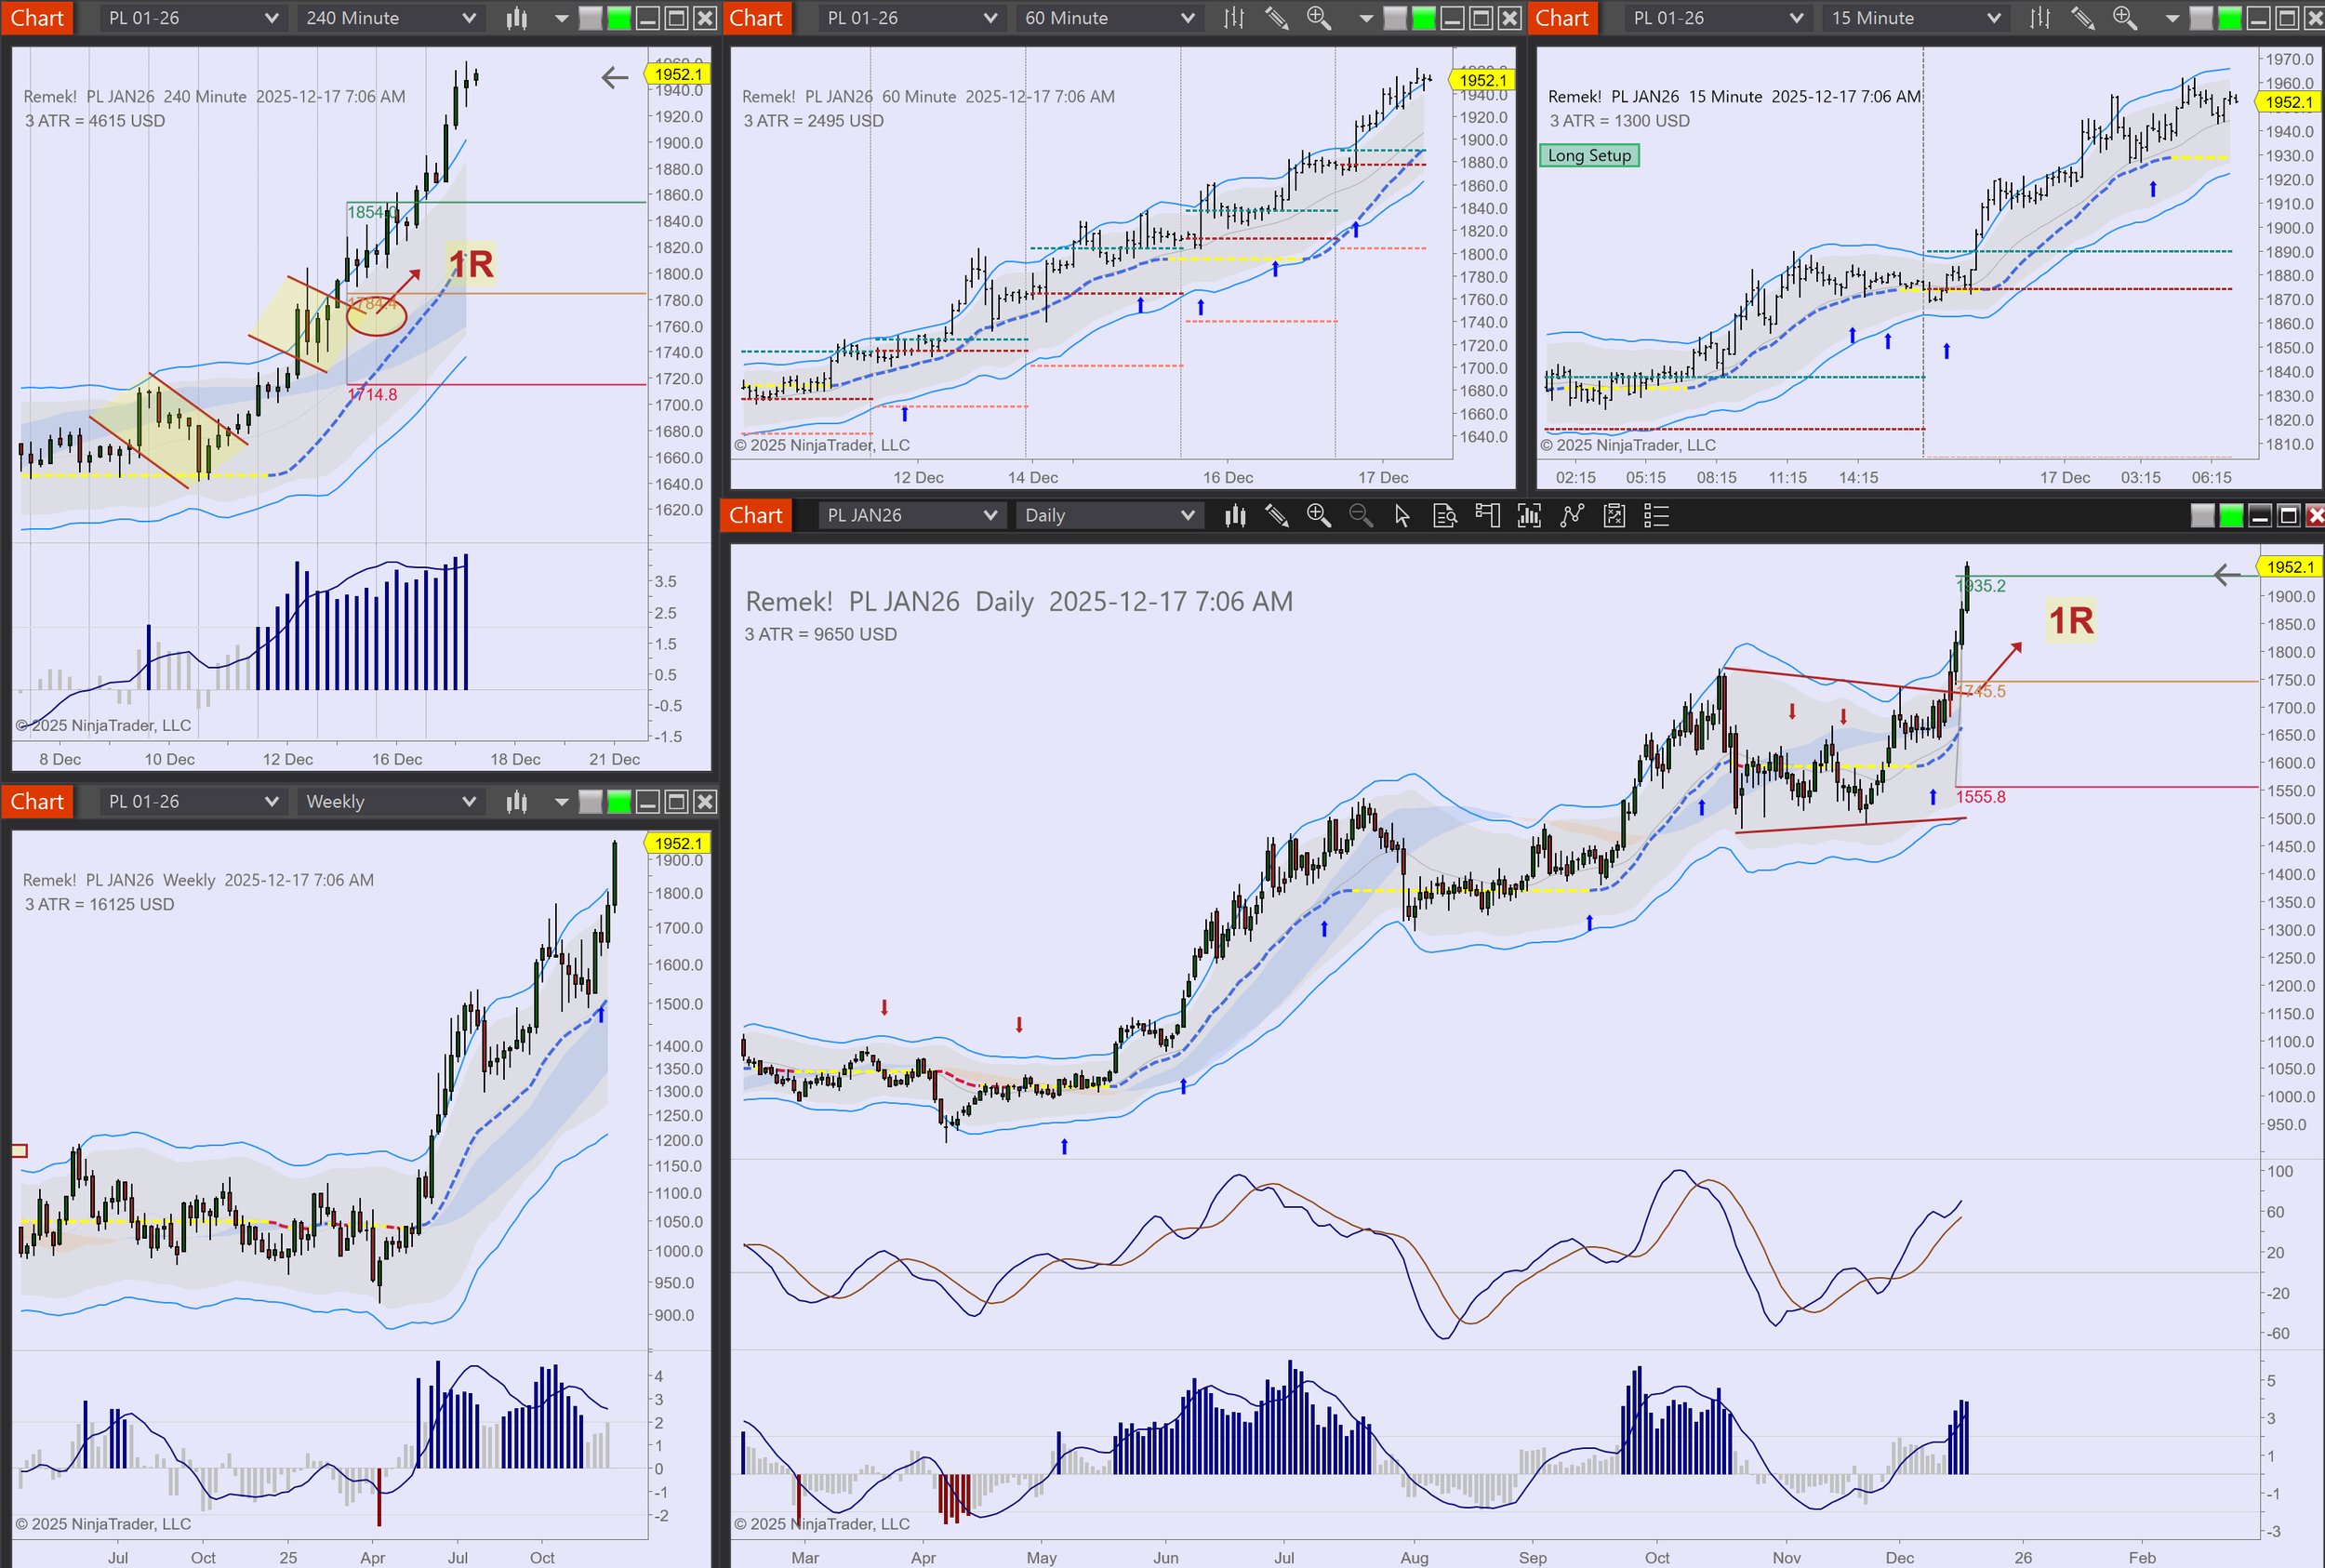The height and width of the screenshot is (1568, 2325).
Task: Click the Chart tab of 60 Minute window
Action: pyautogui.click(x=755, y=18)
